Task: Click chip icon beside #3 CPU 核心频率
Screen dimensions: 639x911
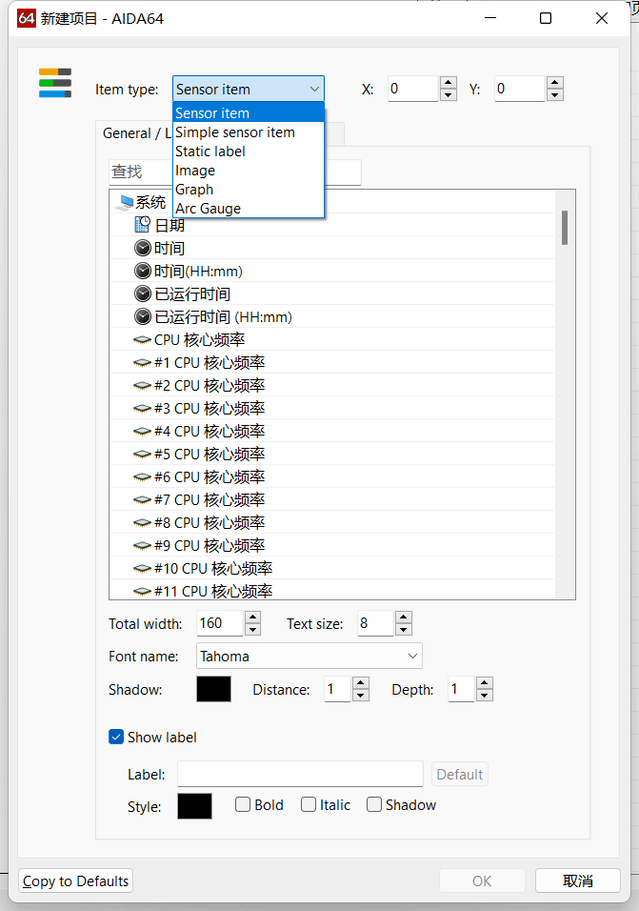Action: (142, 408)
